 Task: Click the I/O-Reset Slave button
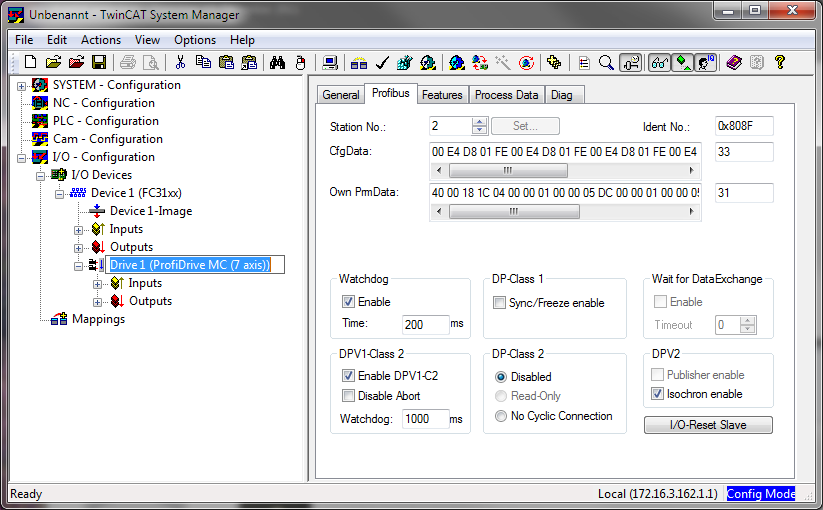pos(708,425)
